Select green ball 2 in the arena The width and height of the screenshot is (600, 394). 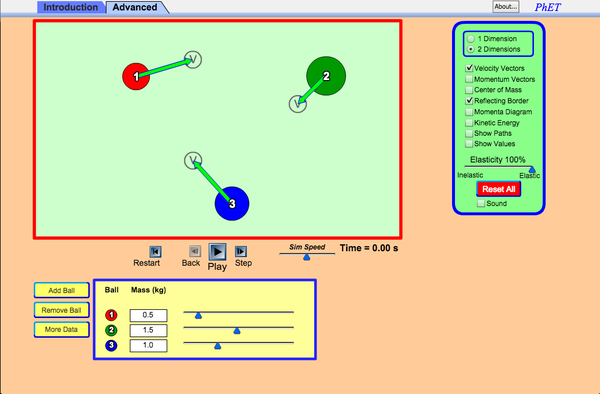pos(326,76)
